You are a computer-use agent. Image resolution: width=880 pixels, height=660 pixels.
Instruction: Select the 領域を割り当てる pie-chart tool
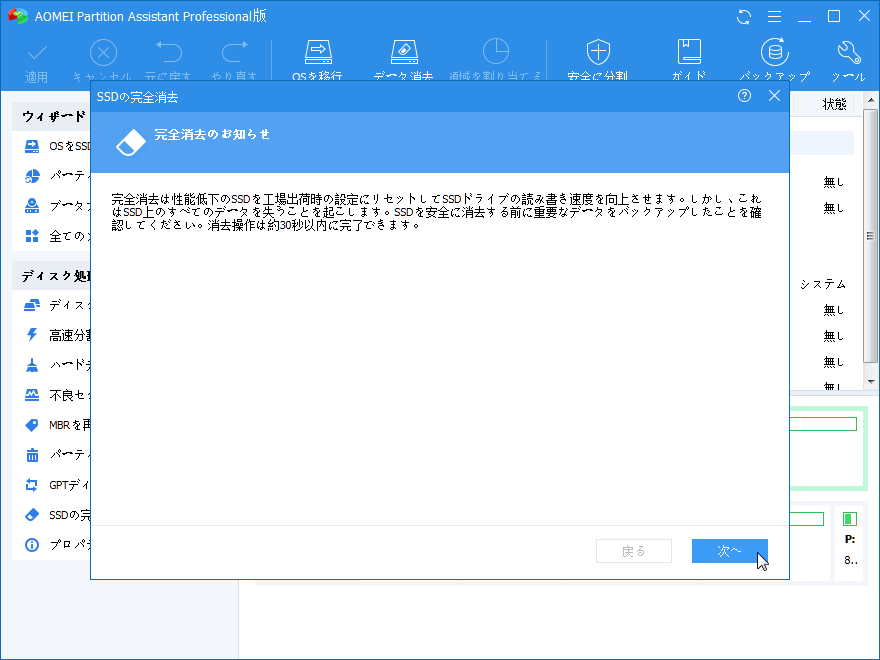click(x=496, y=61)
